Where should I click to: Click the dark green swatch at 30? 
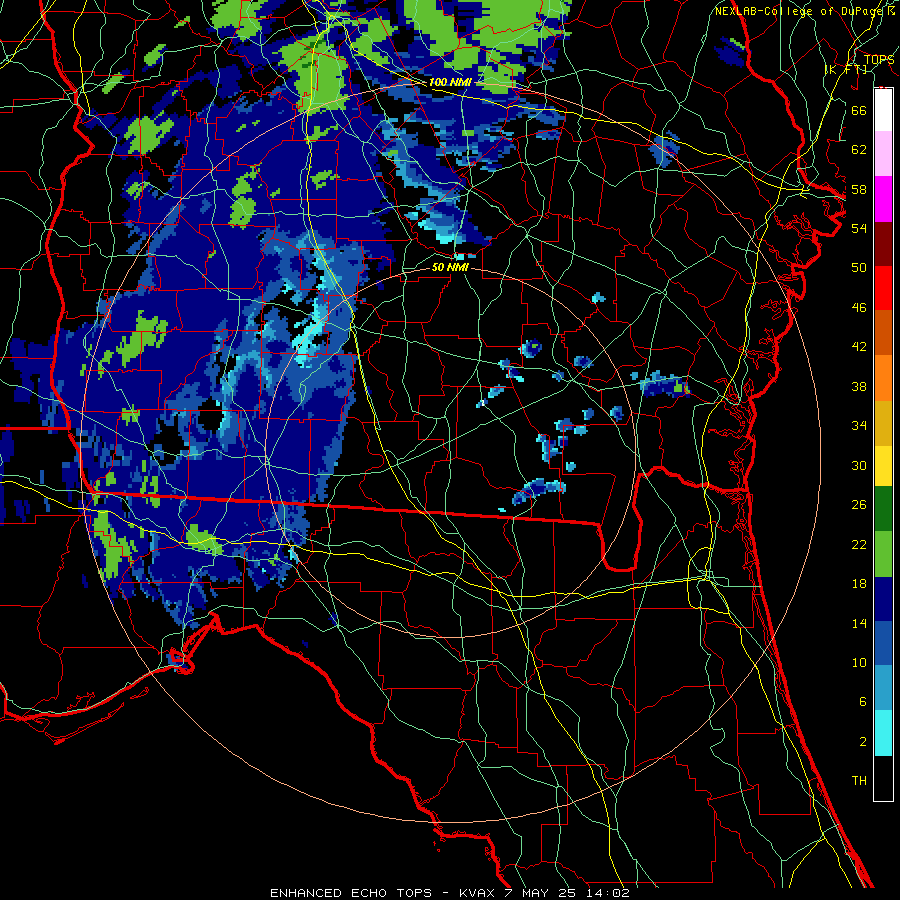[883, 509]
